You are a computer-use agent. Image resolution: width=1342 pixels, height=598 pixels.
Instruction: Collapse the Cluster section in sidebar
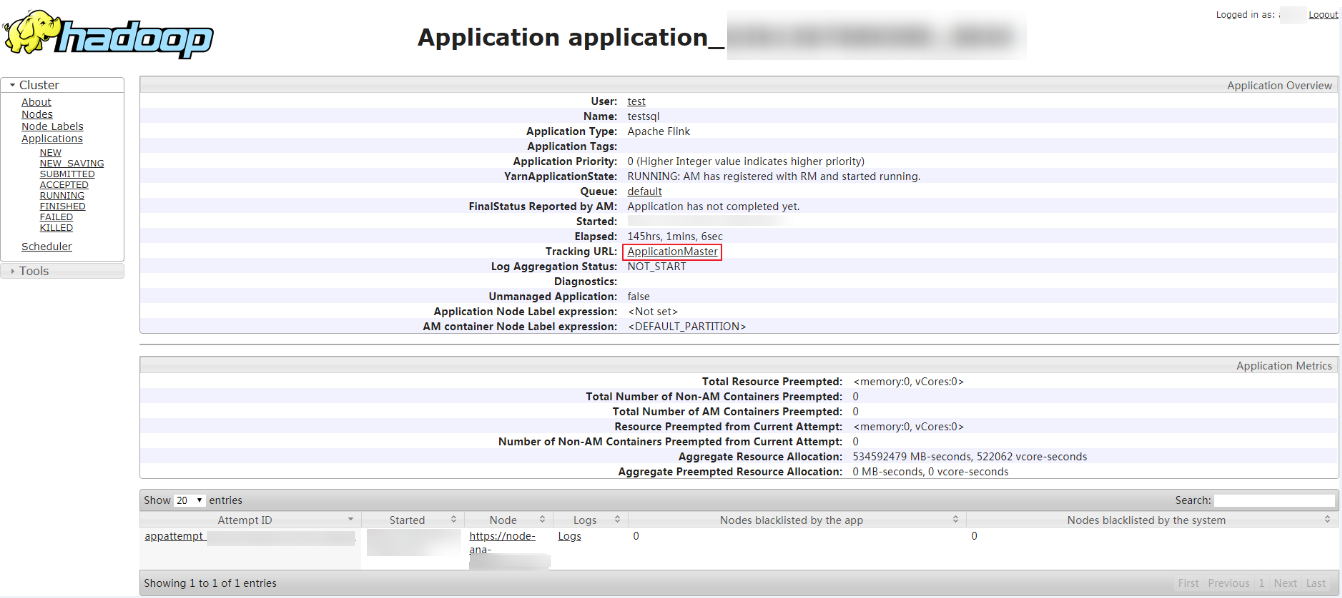pos(38,85)
